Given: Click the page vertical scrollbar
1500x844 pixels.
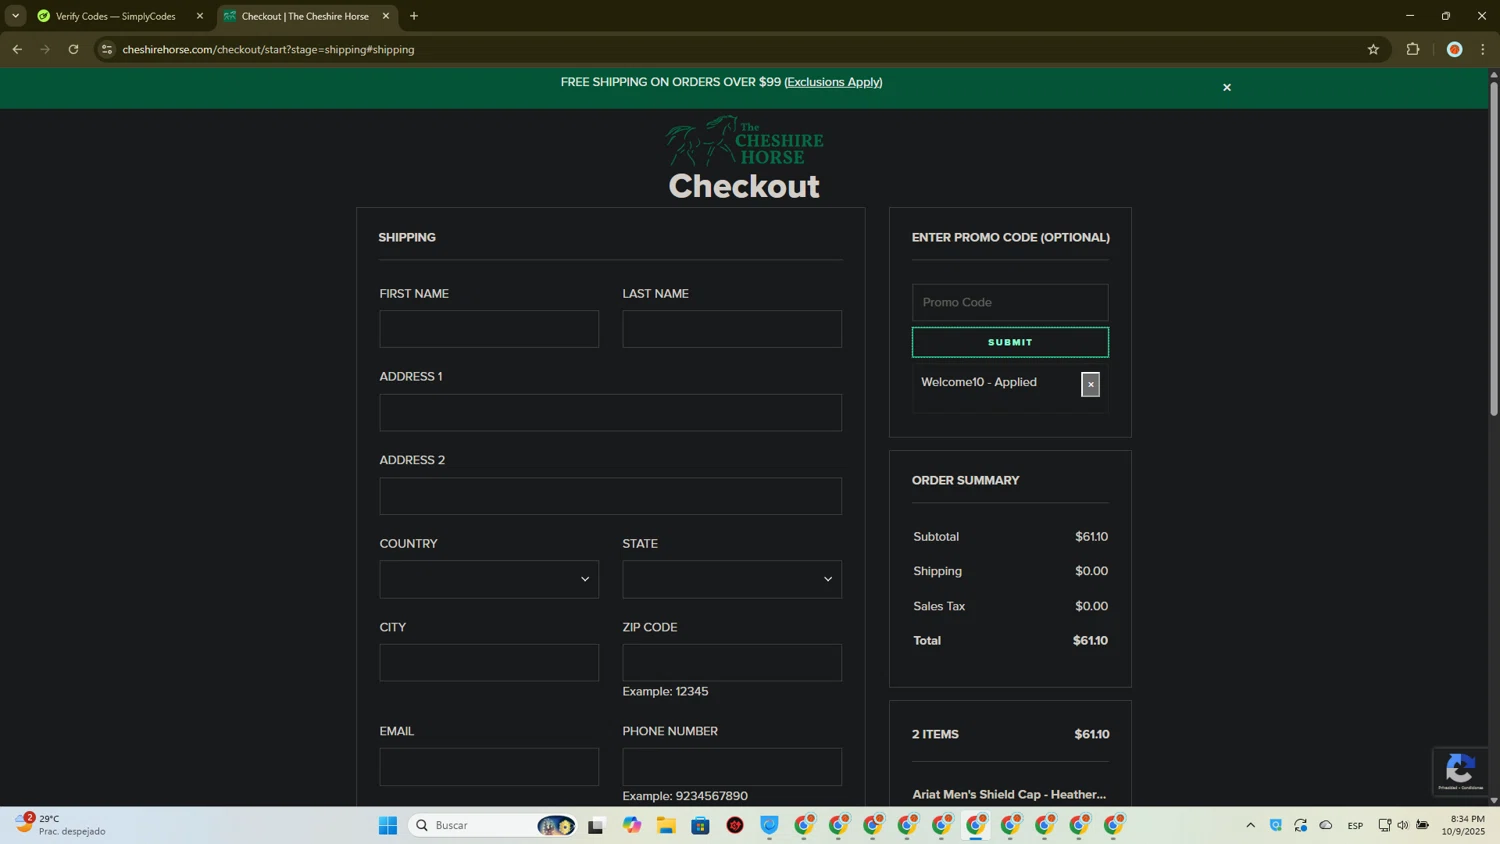Looking at the screenshot, I should (x=1494, y=247).
